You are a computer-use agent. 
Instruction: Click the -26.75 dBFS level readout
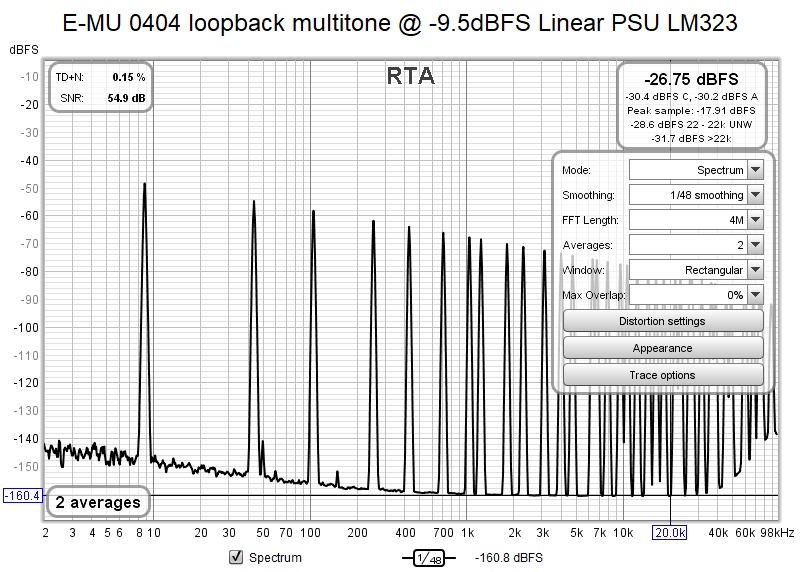pyautogui.click(x=691, y=79)
